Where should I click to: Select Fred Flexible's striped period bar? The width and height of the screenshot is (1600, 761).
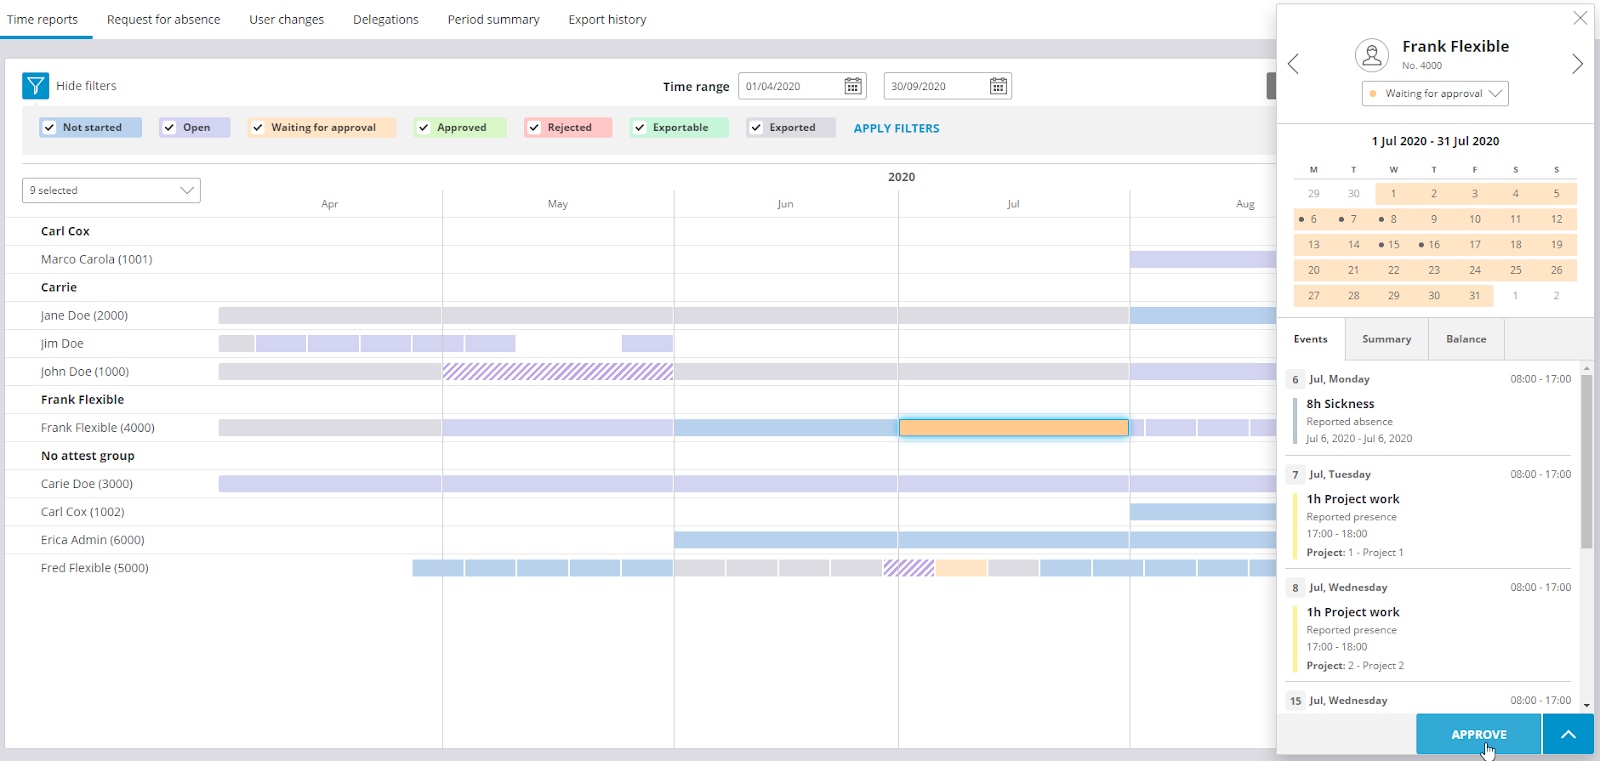(x=909, y=567)
